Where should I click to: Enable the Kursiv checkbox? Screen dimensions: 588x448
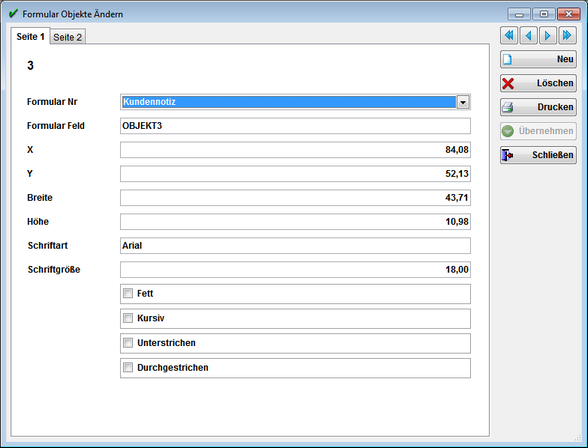click(x=128, y=318)
